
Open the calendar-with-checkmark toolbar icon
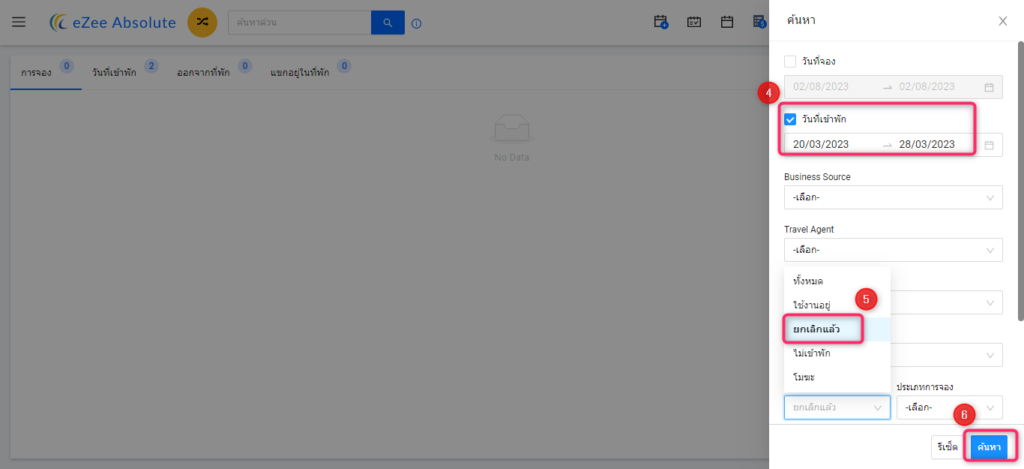[x=694, y=22]
